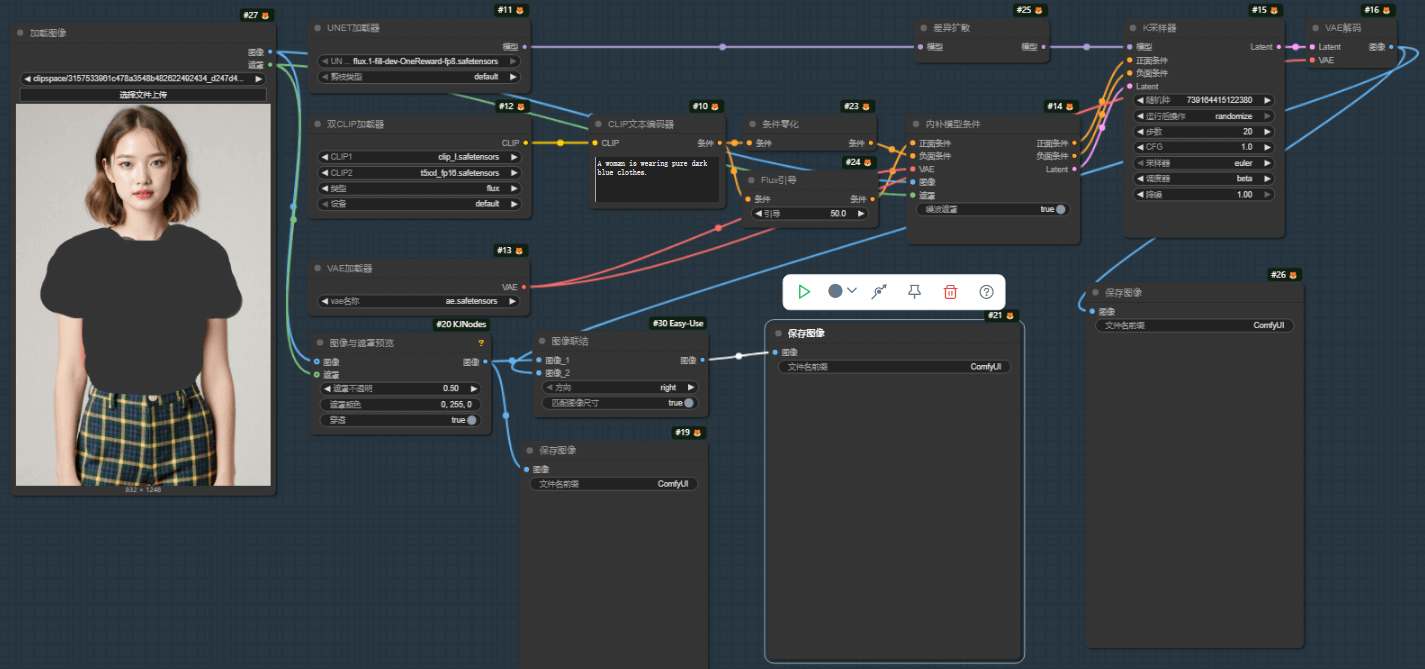
Task: Click the #11 badge above the UNET加载器 node
Action: coord(511,10)
